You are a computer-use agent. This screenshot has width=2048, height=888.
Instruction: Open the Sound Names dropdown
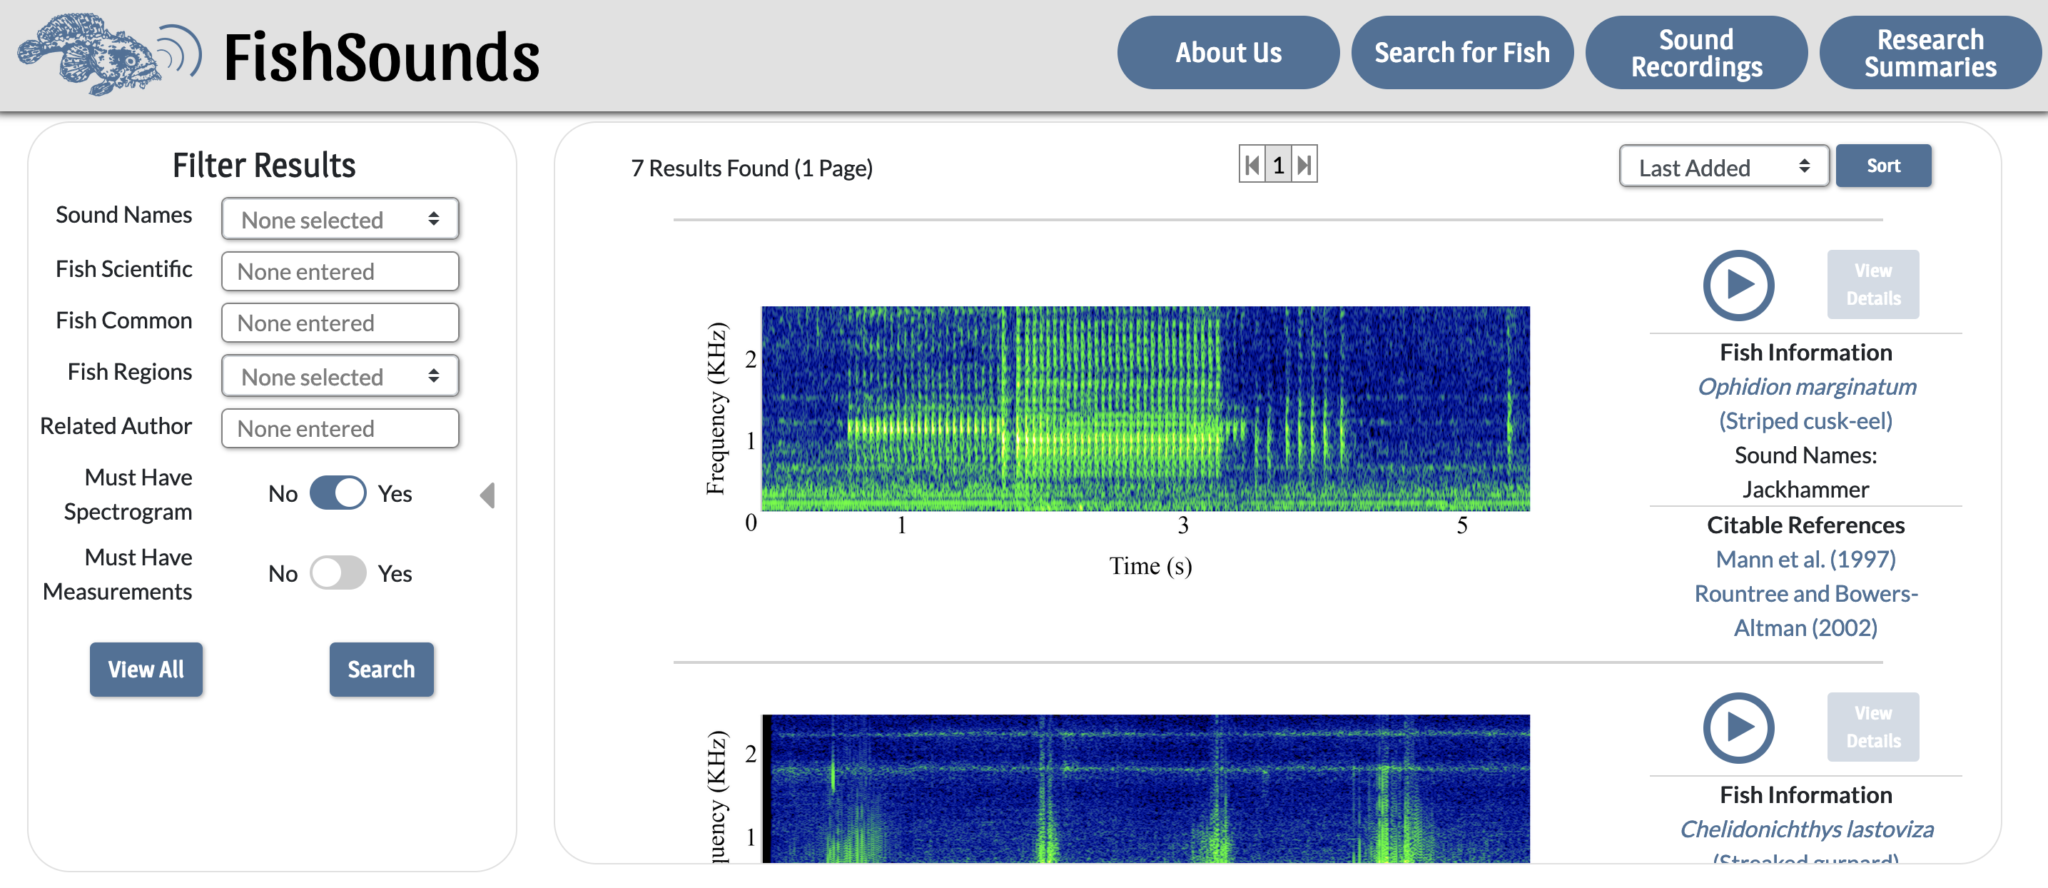tap(340, 219)
